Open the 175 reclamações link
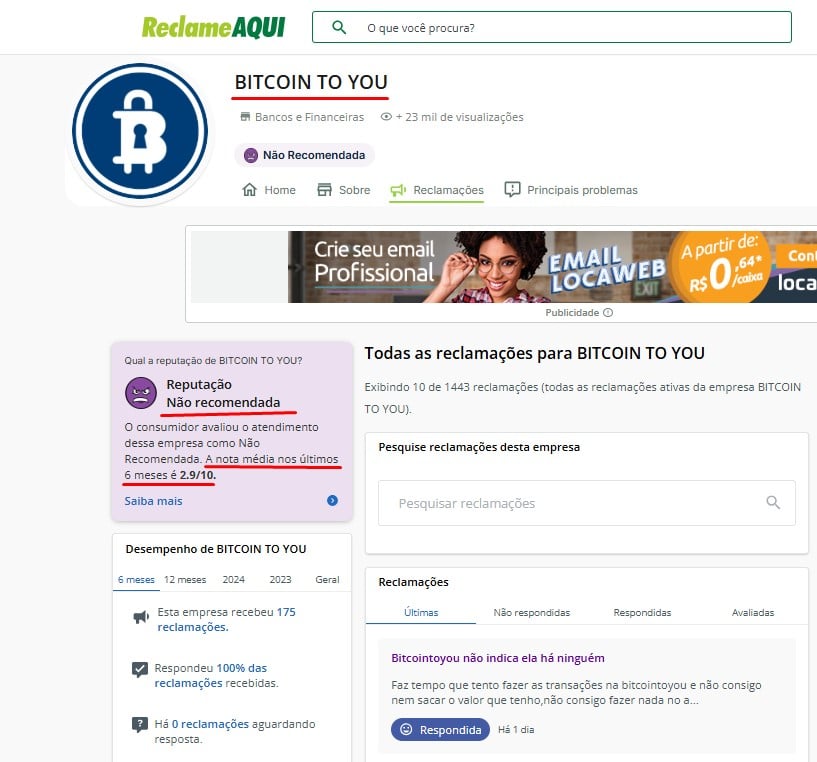817x762 pixels. click(227, 619)
